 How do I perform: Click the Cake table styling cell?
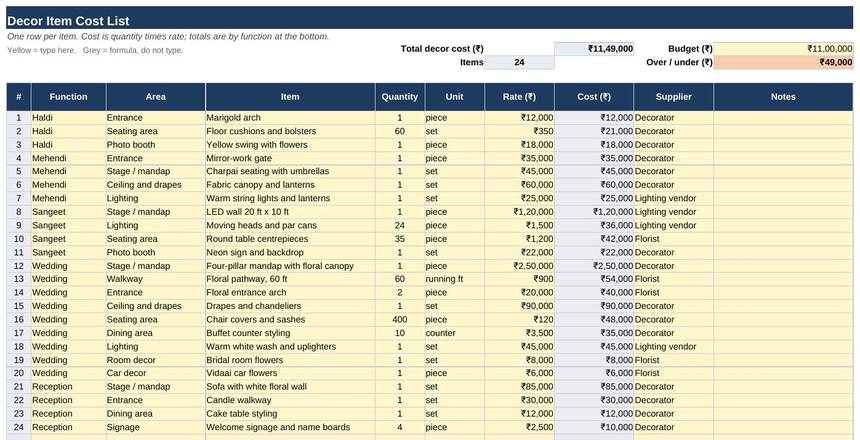click(290, 414)
